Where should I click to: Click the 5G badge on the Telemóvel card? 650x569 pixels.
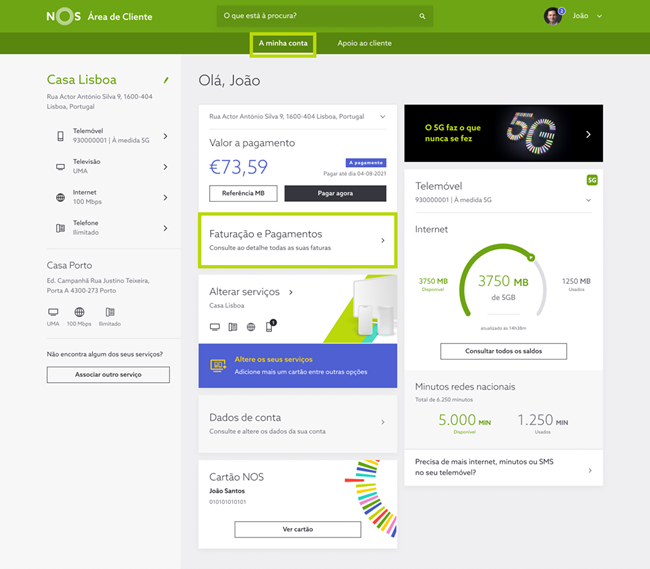coord(592,180)
